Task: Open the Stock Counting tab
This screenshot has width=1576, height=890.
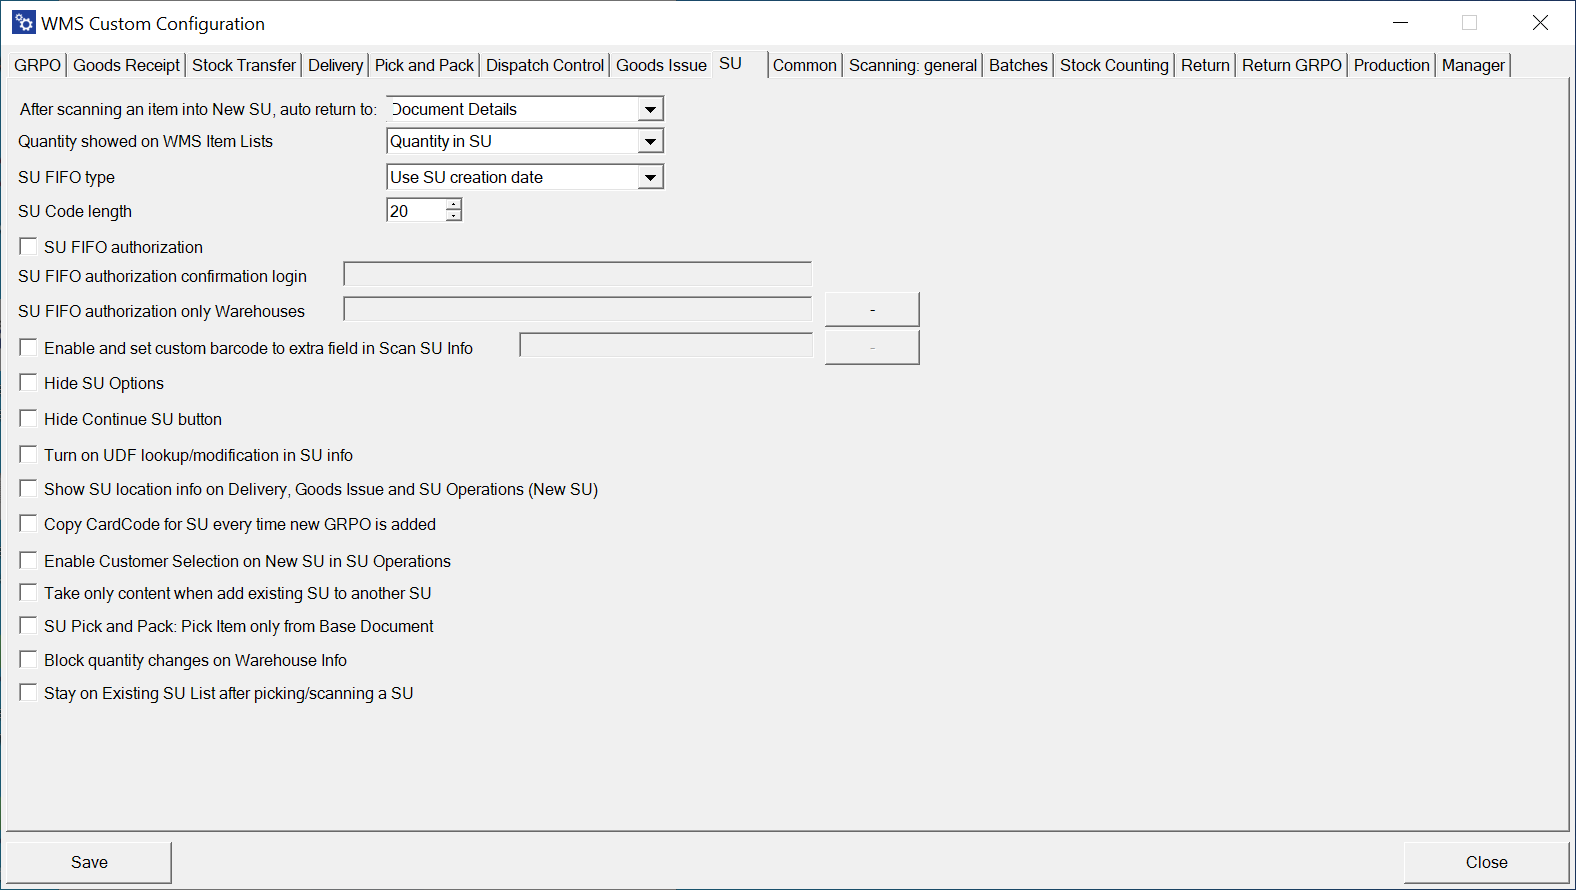Action: coord(1114,65)
